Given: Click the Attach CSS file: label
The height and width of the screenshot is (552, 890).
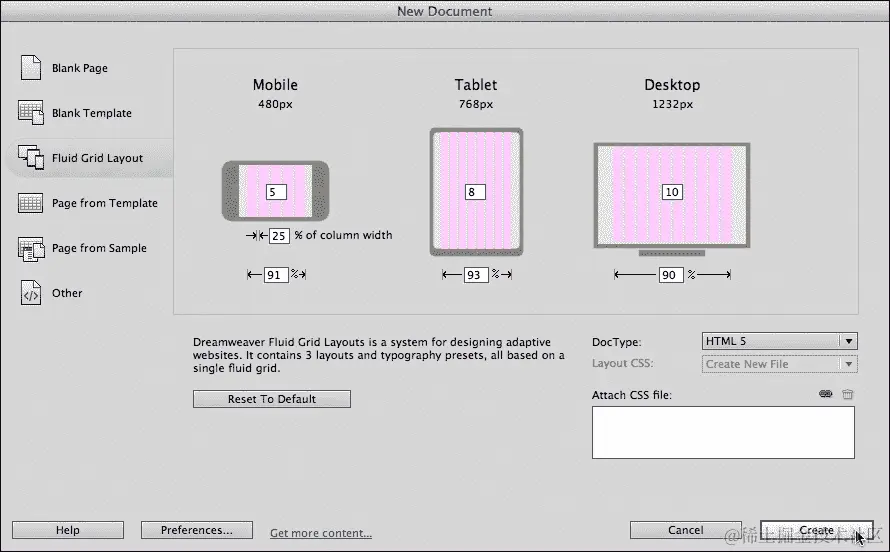Looking at the screenshot, I should point(632,395).
